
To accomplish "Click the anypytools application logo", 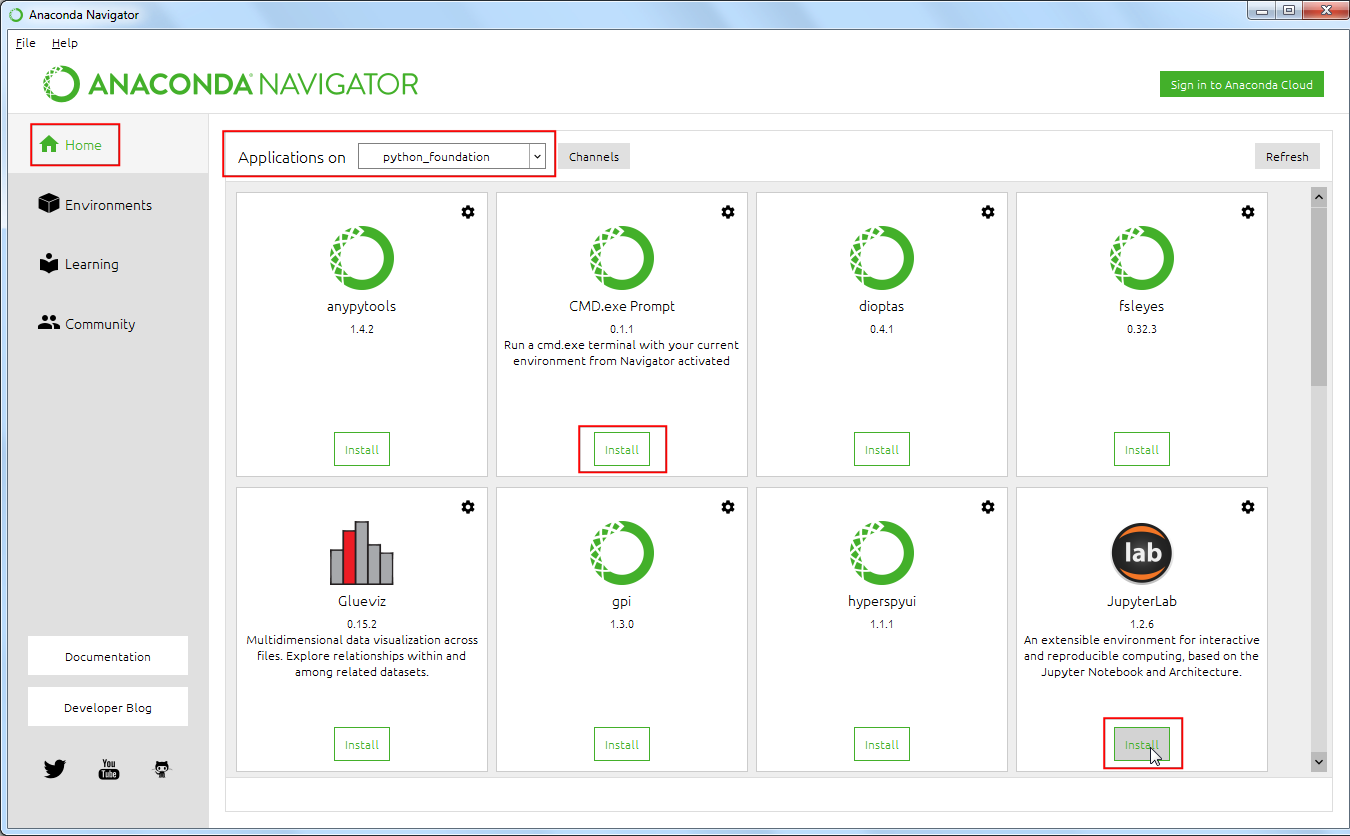I will (362, 258).
